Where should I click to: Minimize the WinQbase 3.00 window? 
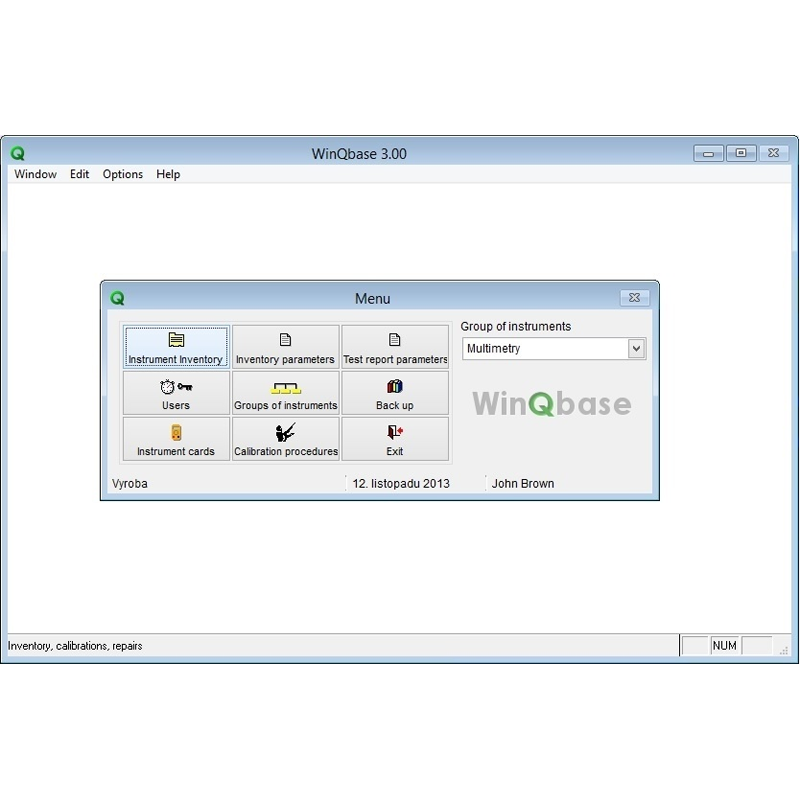(708, 153)
